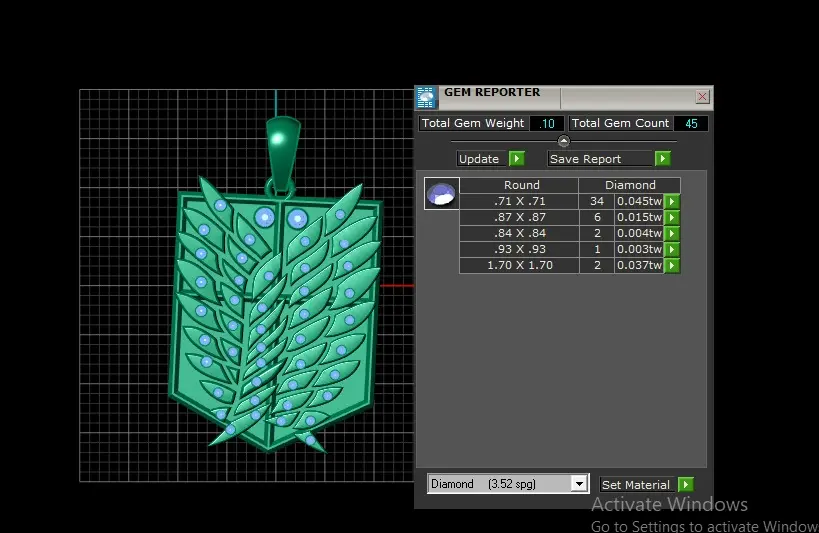The height and width of the screenshot is (533, 819).
Task: Click the green arrow for the 0.003tw row
Action: coord(672,249)
